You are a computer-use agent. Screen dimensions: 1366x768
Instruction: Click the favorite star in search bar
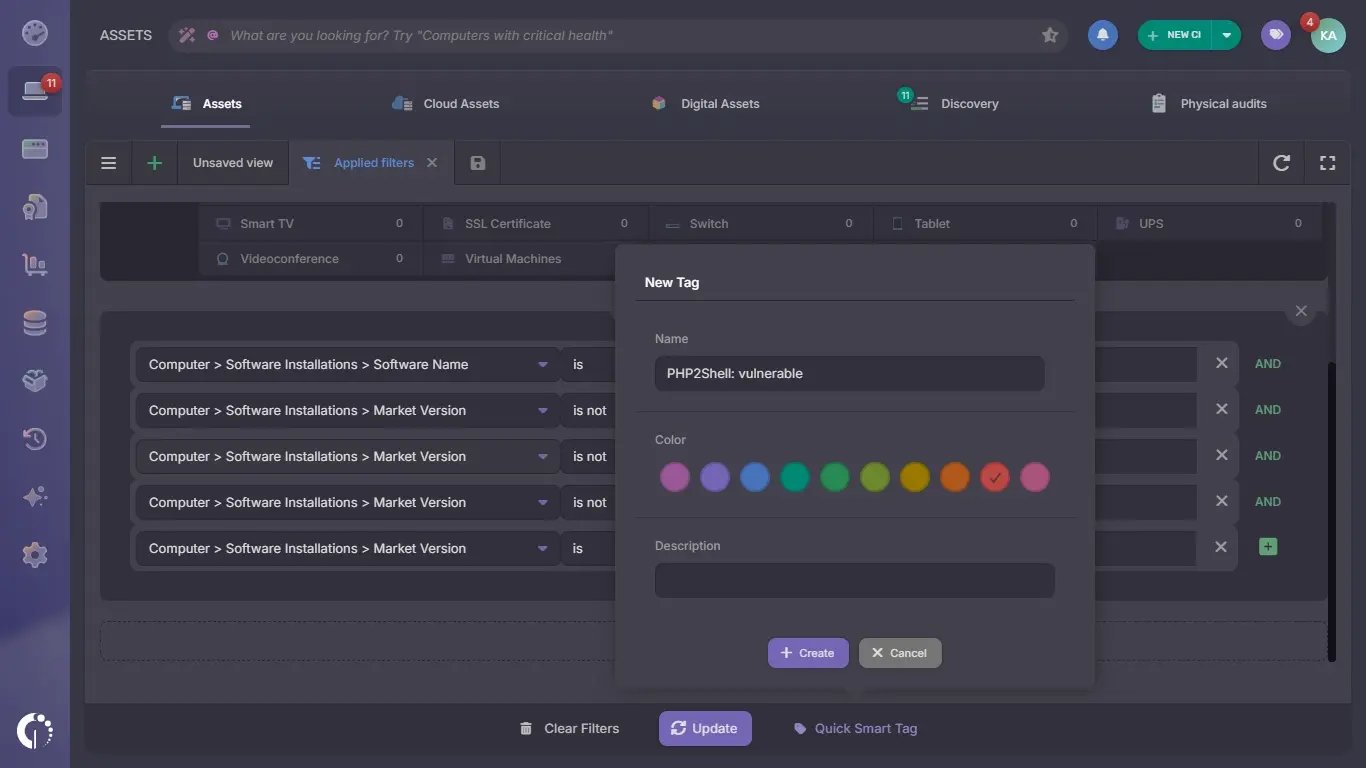[1050, 35]
